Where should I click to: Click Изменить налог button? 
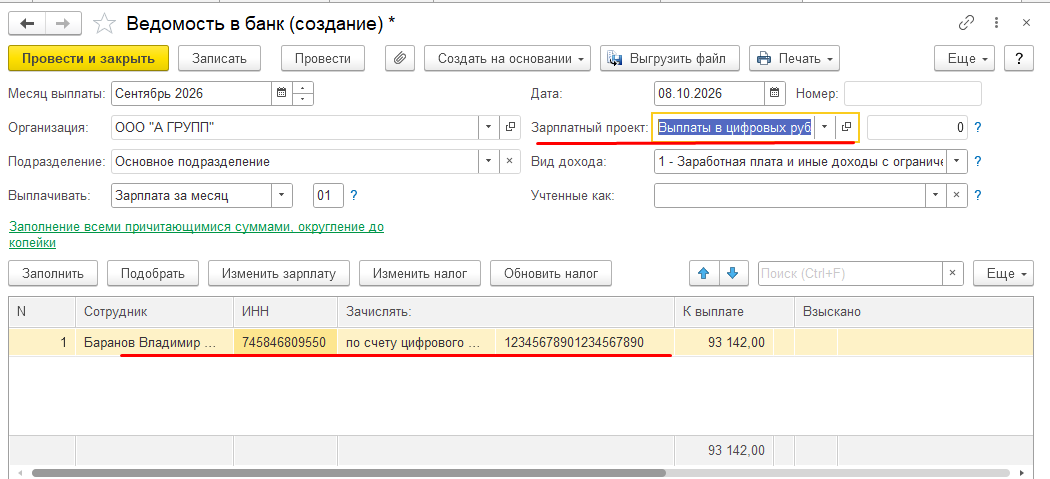point(420,273)
